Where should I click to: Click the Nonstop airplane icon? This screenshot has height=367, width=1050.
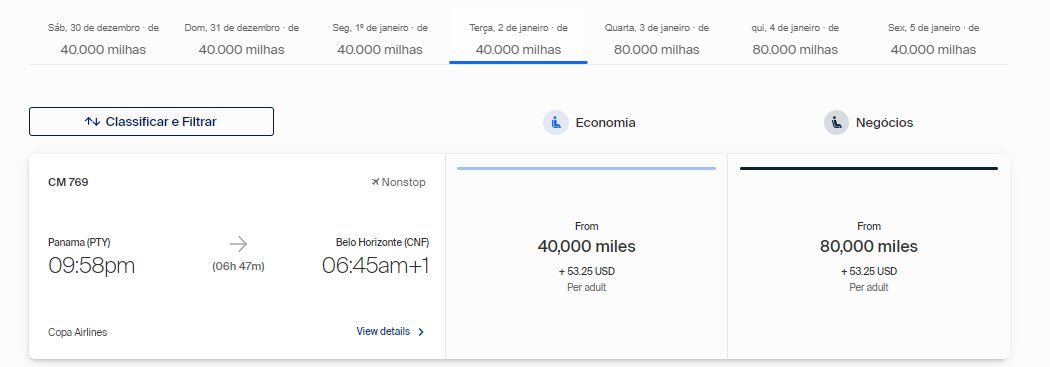click(x=375, y=182)
